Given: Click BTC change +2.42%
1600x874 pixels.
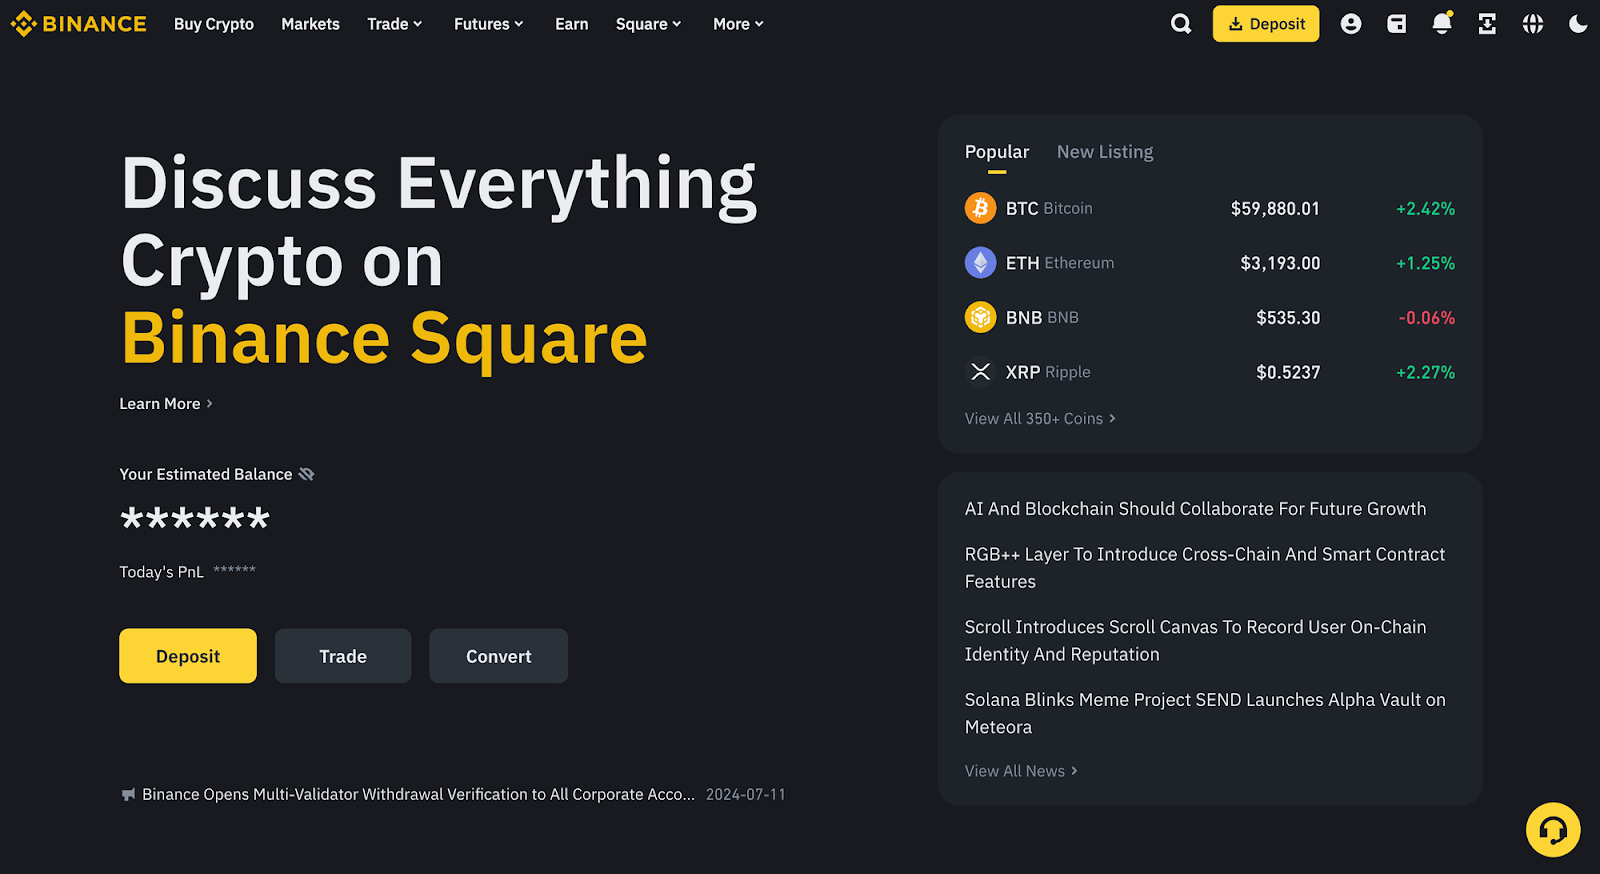Looking at the screenshot, I should tap(1425, 209).
